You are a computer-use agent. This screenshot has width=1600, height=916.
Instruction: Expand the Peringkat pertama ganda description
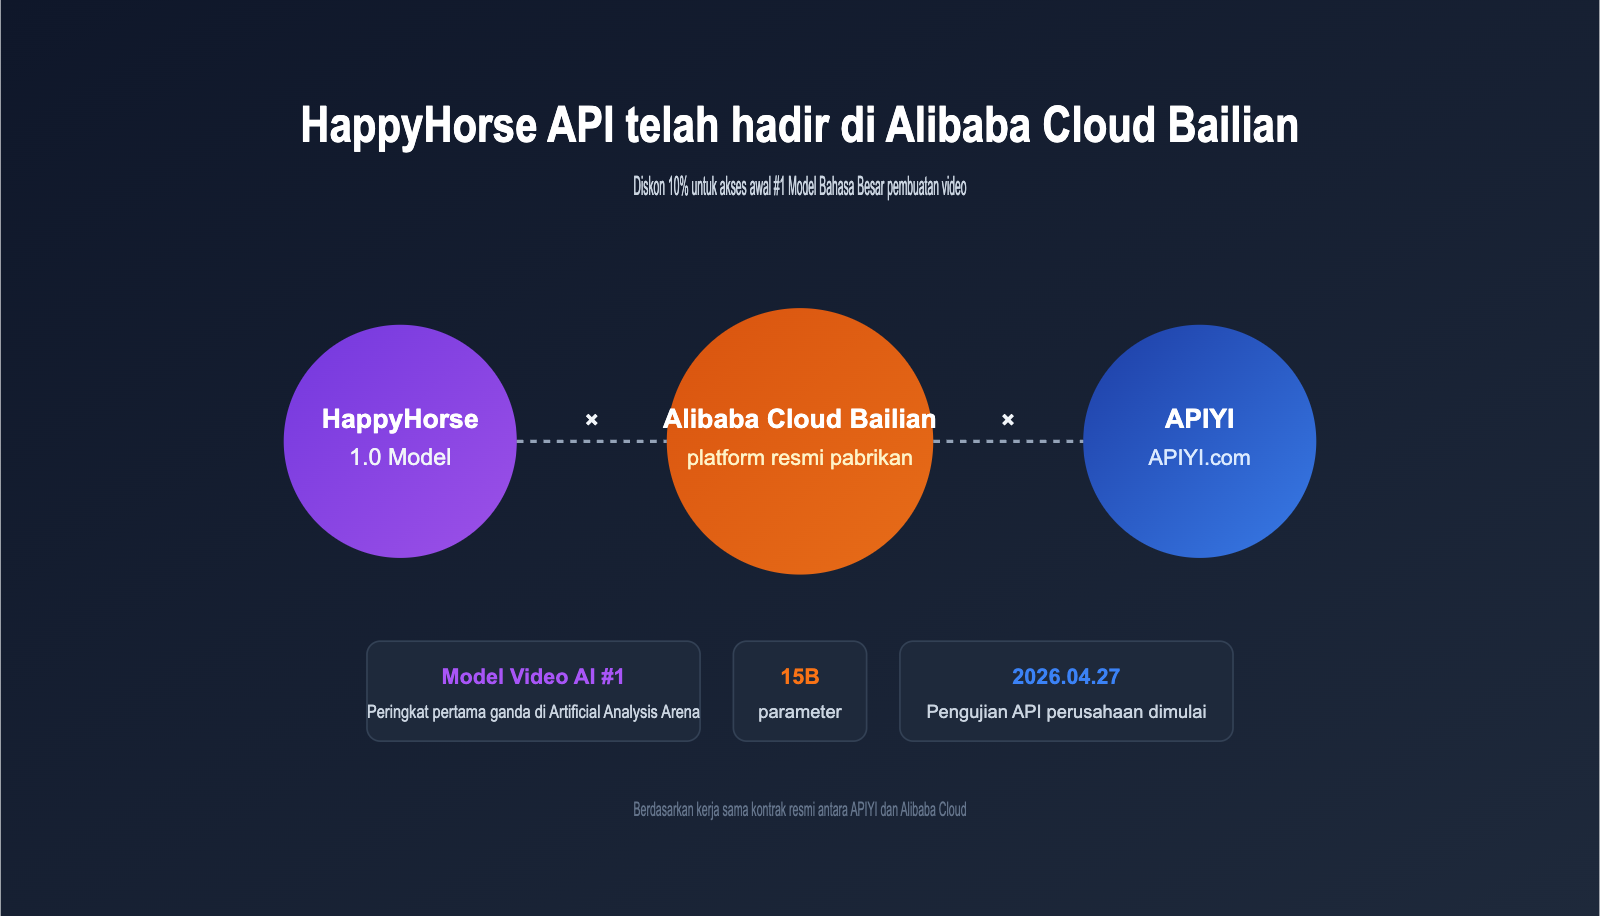click(x=533, y=712)
